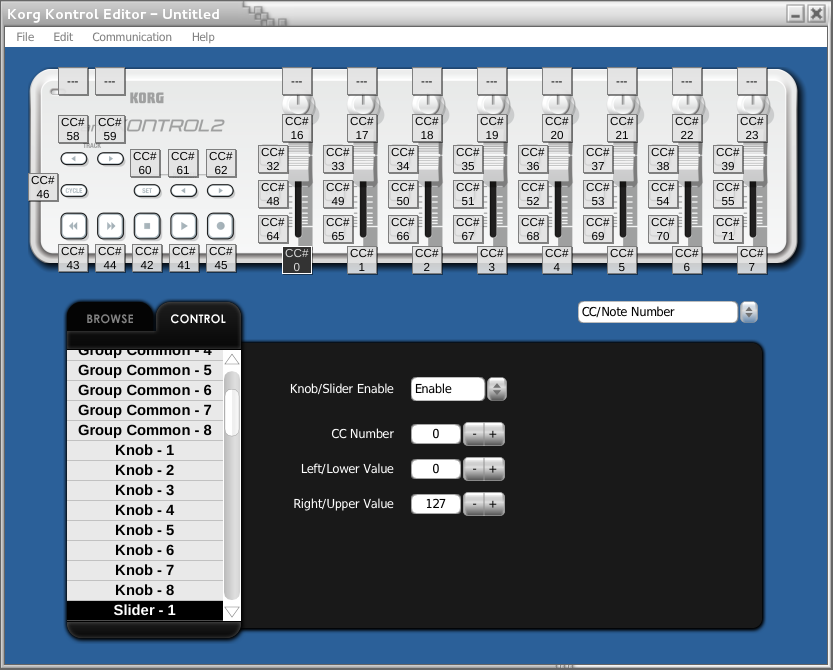The height and width of the screenshot is (670, 833).
Task: Select Group Common - 8 in the list
Action: (x=145, y=430)
